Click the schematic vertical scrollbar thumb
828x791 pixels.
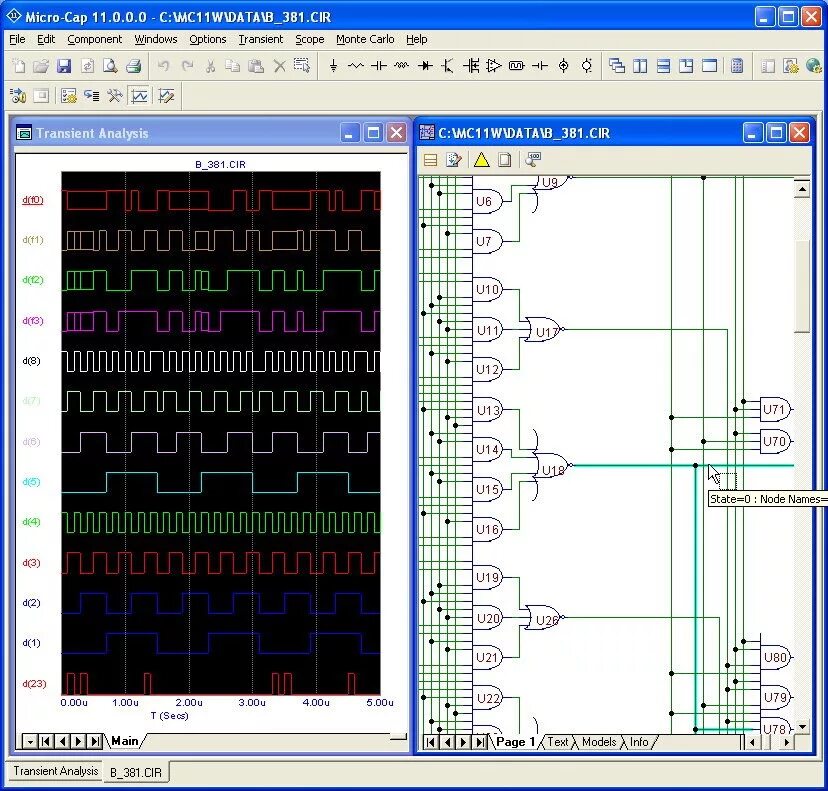(802, 286)
